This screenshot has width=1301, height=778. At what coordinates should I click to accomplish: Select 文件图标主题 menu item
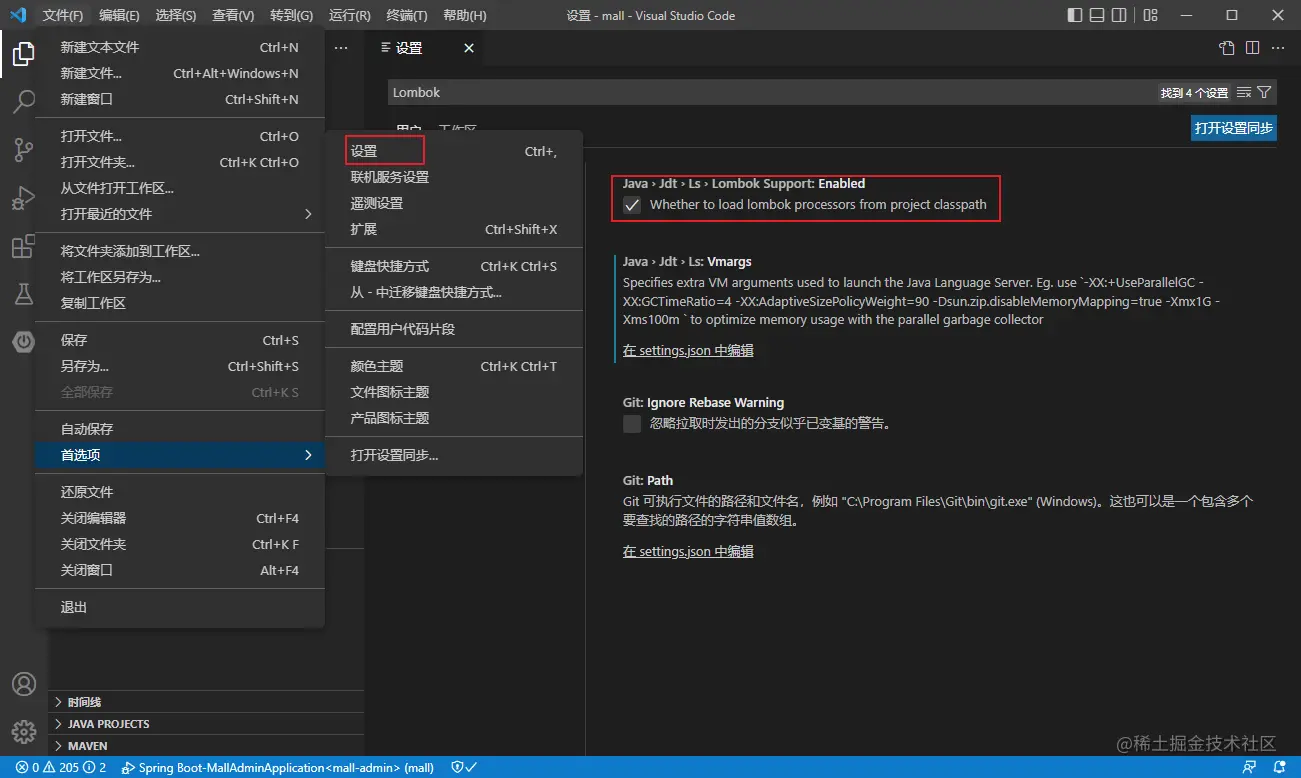click(x=454, y=392)
